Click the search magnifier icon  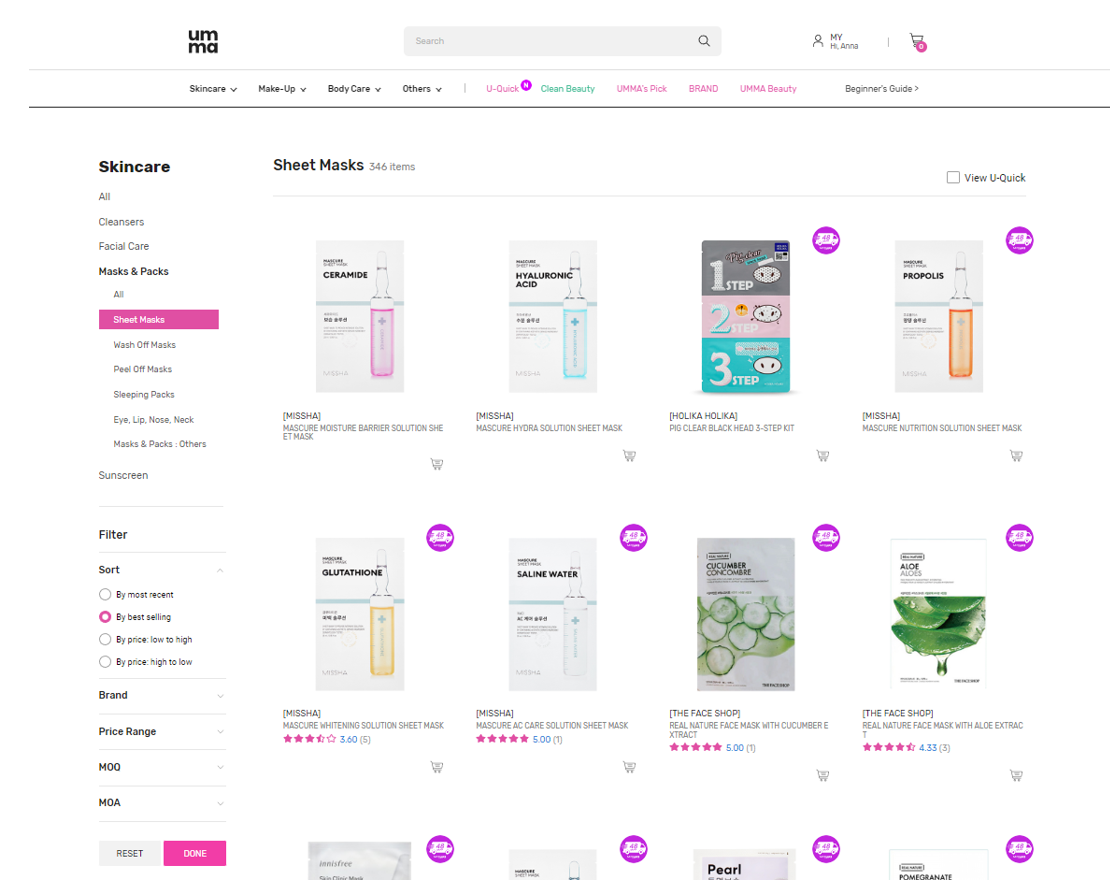point(704,41)
